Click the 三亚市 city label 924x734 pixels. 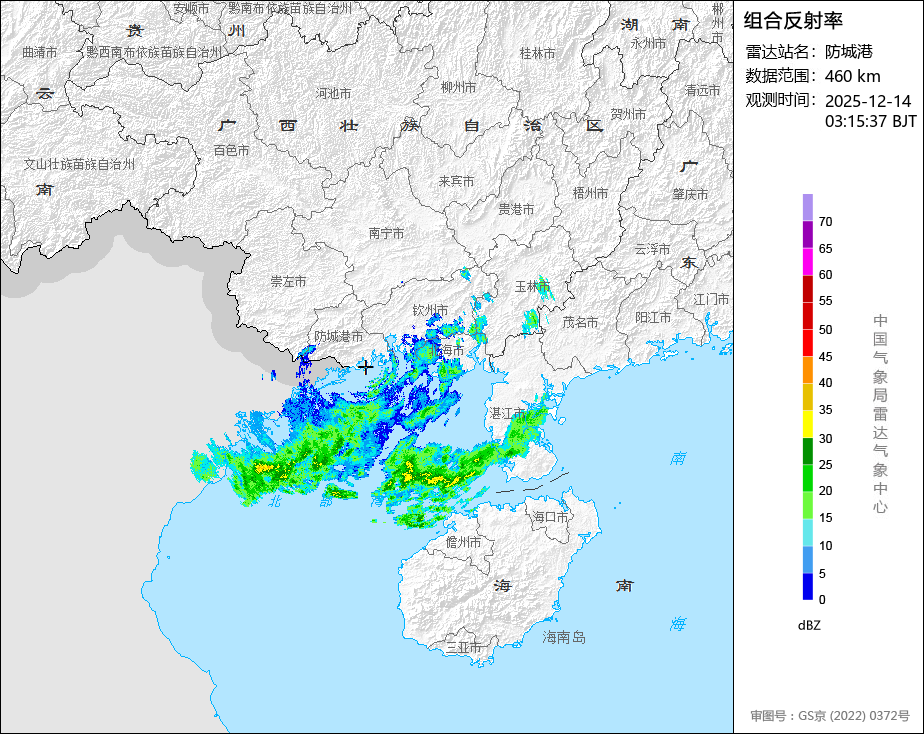pos(464,647)
